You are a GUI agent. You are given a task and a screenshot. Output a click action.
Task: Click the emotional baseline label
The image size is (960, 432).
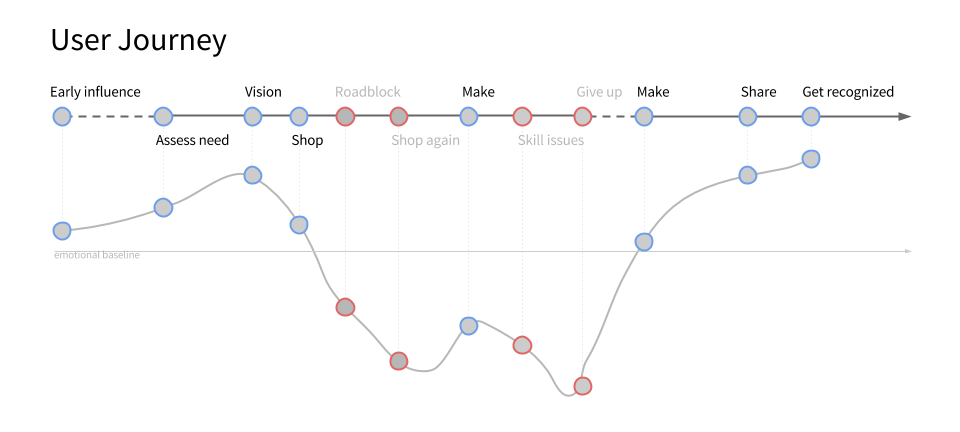(97, 255)
